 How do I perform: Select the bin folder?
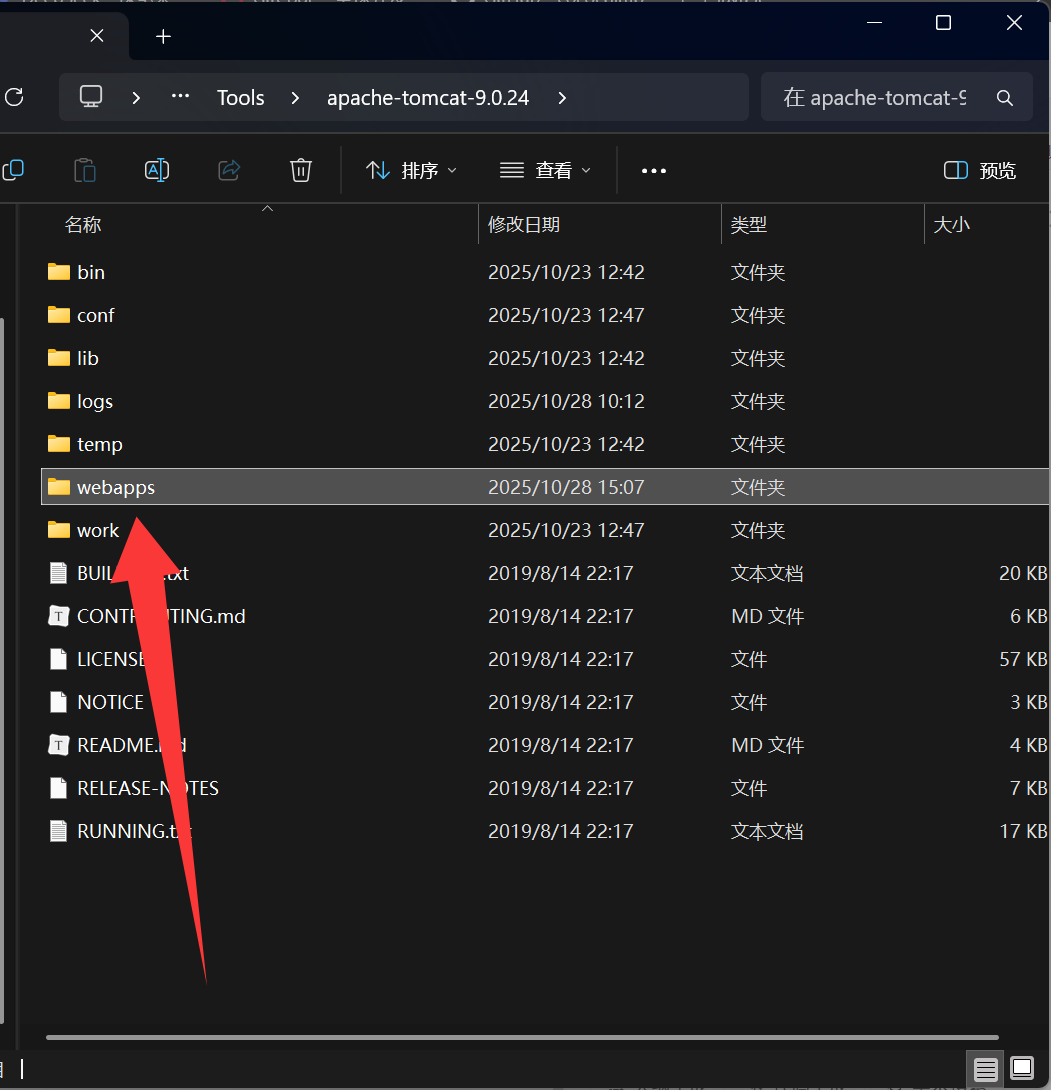pos(545,272)
